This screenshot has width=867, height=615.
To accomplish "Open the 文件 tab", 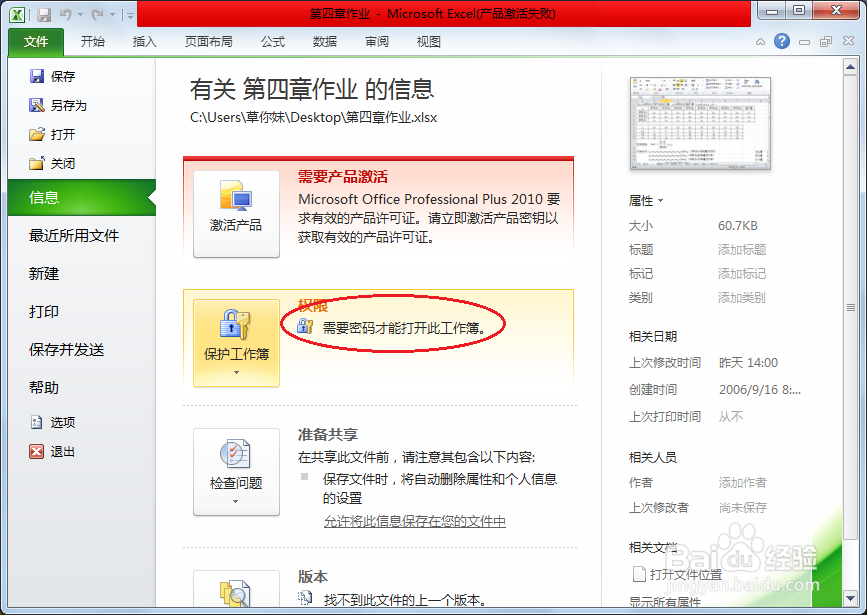I will (36, 41).
